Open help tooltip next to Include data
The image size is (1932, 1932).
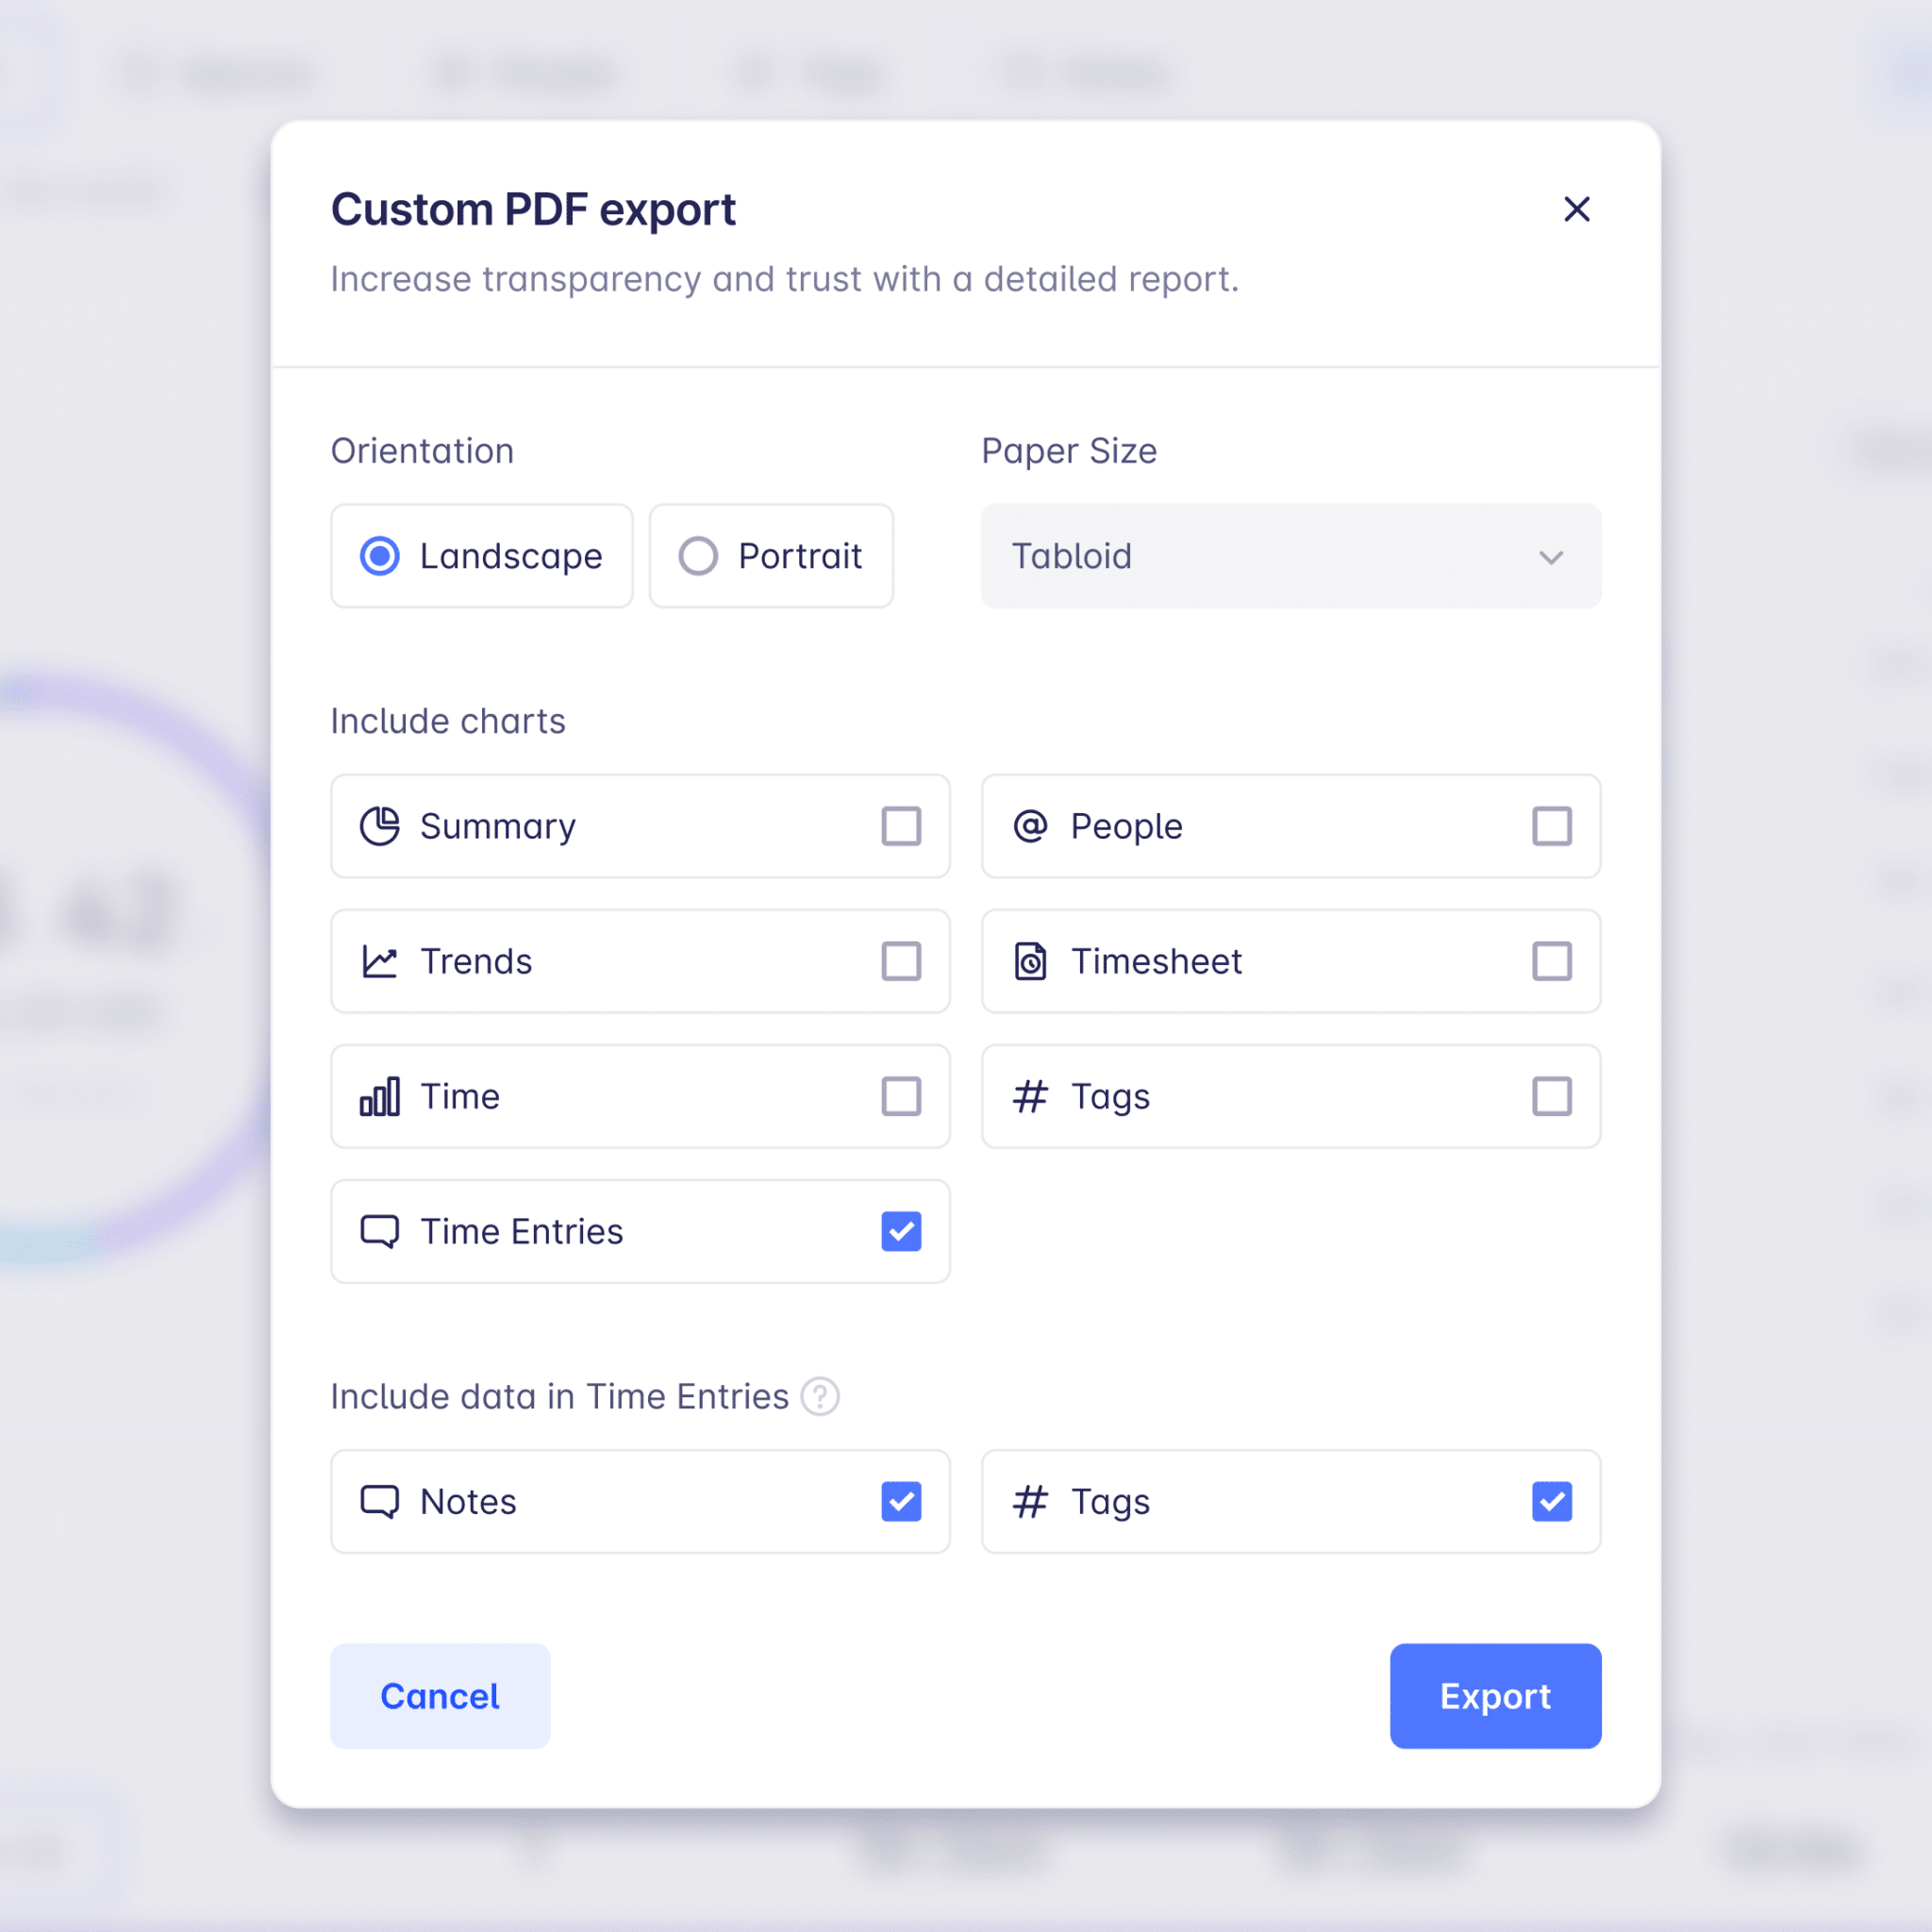coord(820,1396)
